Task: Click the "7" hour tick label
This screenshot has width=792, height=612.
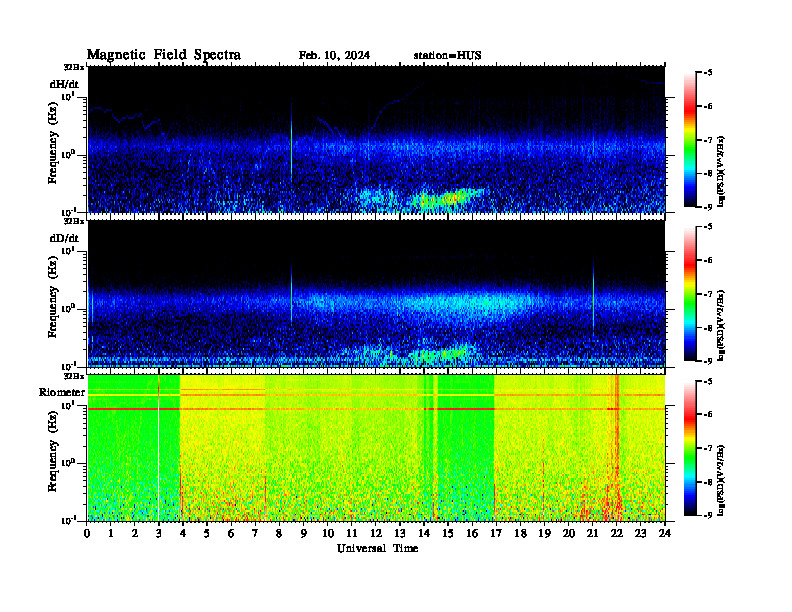Action: (x=255, y=533)
